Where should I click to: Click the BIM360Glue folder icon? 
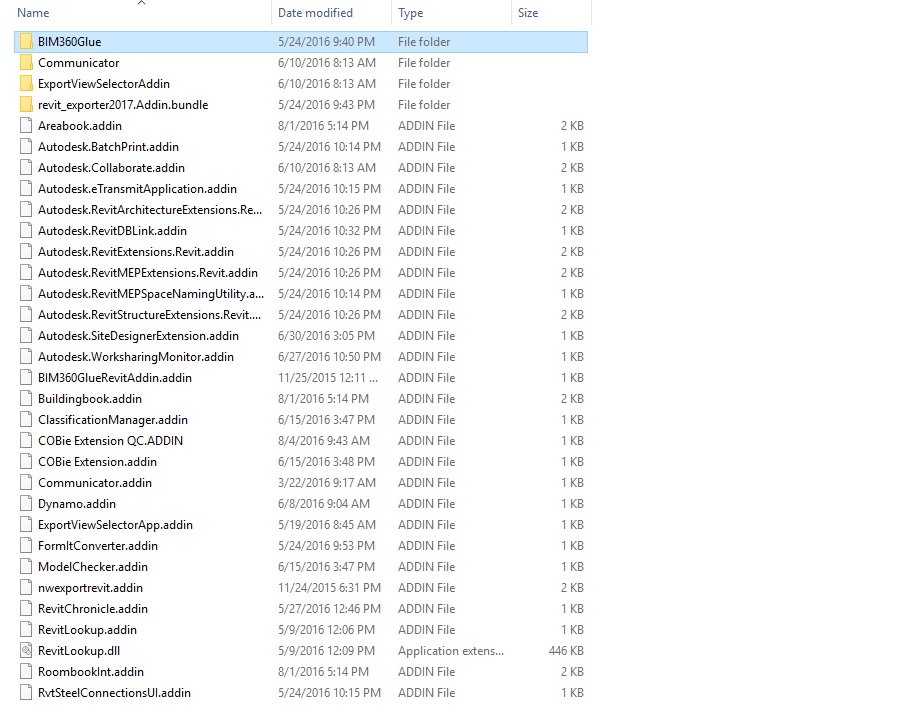pyautogui.click(x=26, y=42)
